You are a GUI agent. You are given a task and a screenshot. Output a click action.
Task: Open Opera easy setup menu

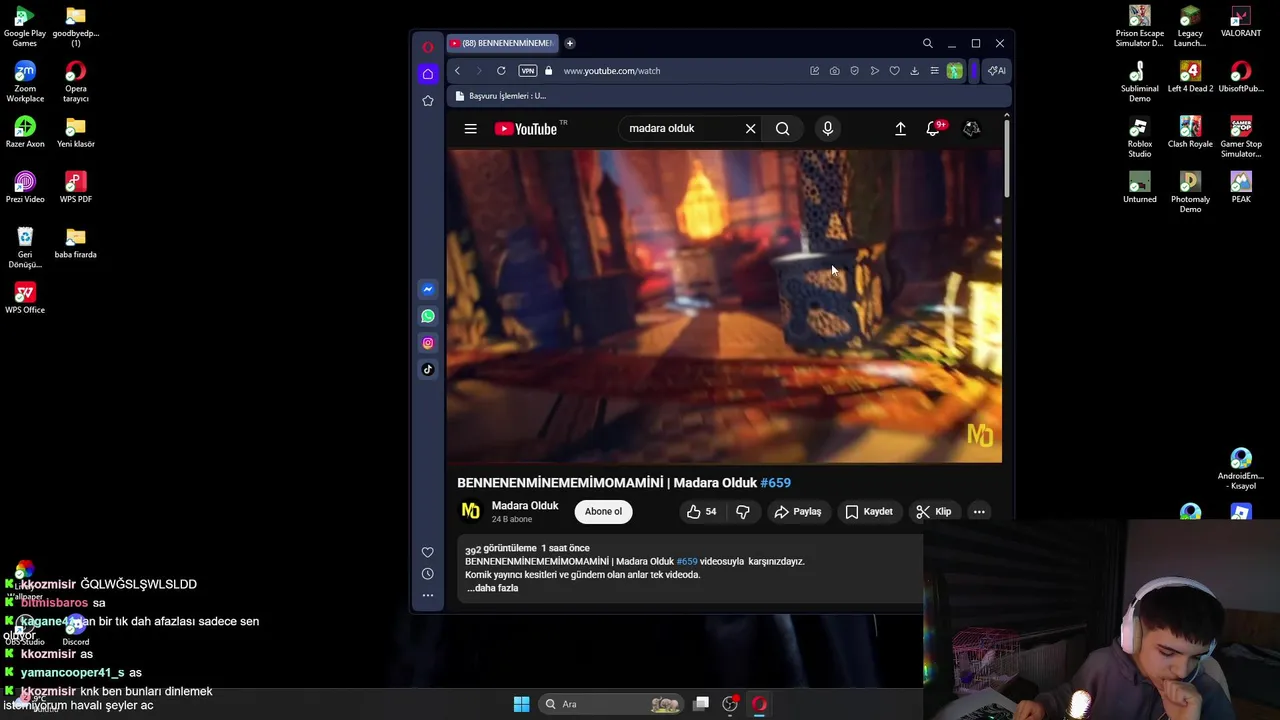point(934,71)
